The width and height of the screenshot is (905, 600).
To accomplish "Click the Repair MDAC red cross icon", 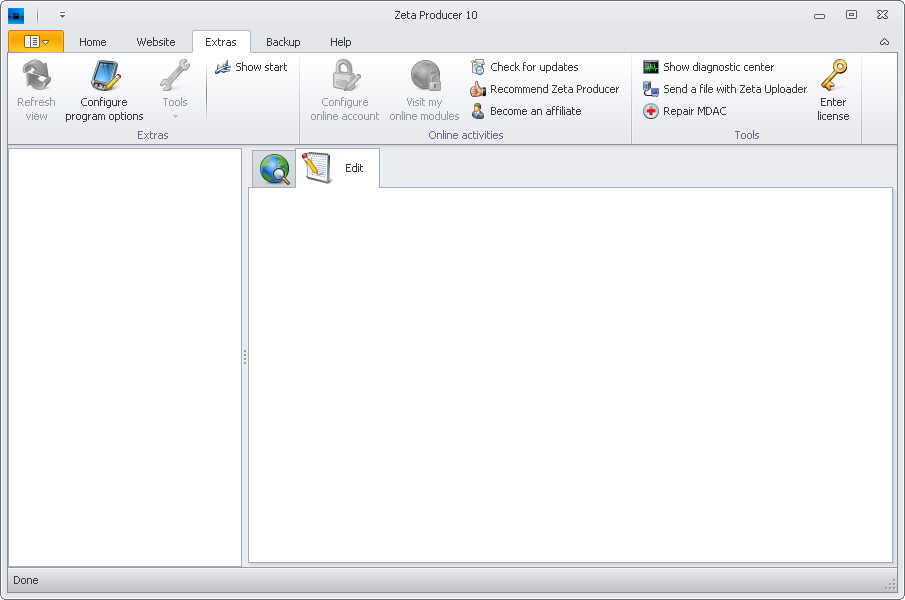I will click(650, 111).
